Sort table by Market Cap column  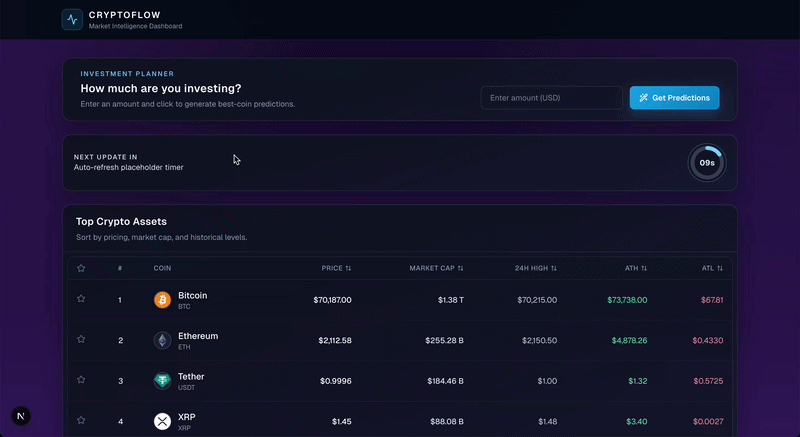436,268
